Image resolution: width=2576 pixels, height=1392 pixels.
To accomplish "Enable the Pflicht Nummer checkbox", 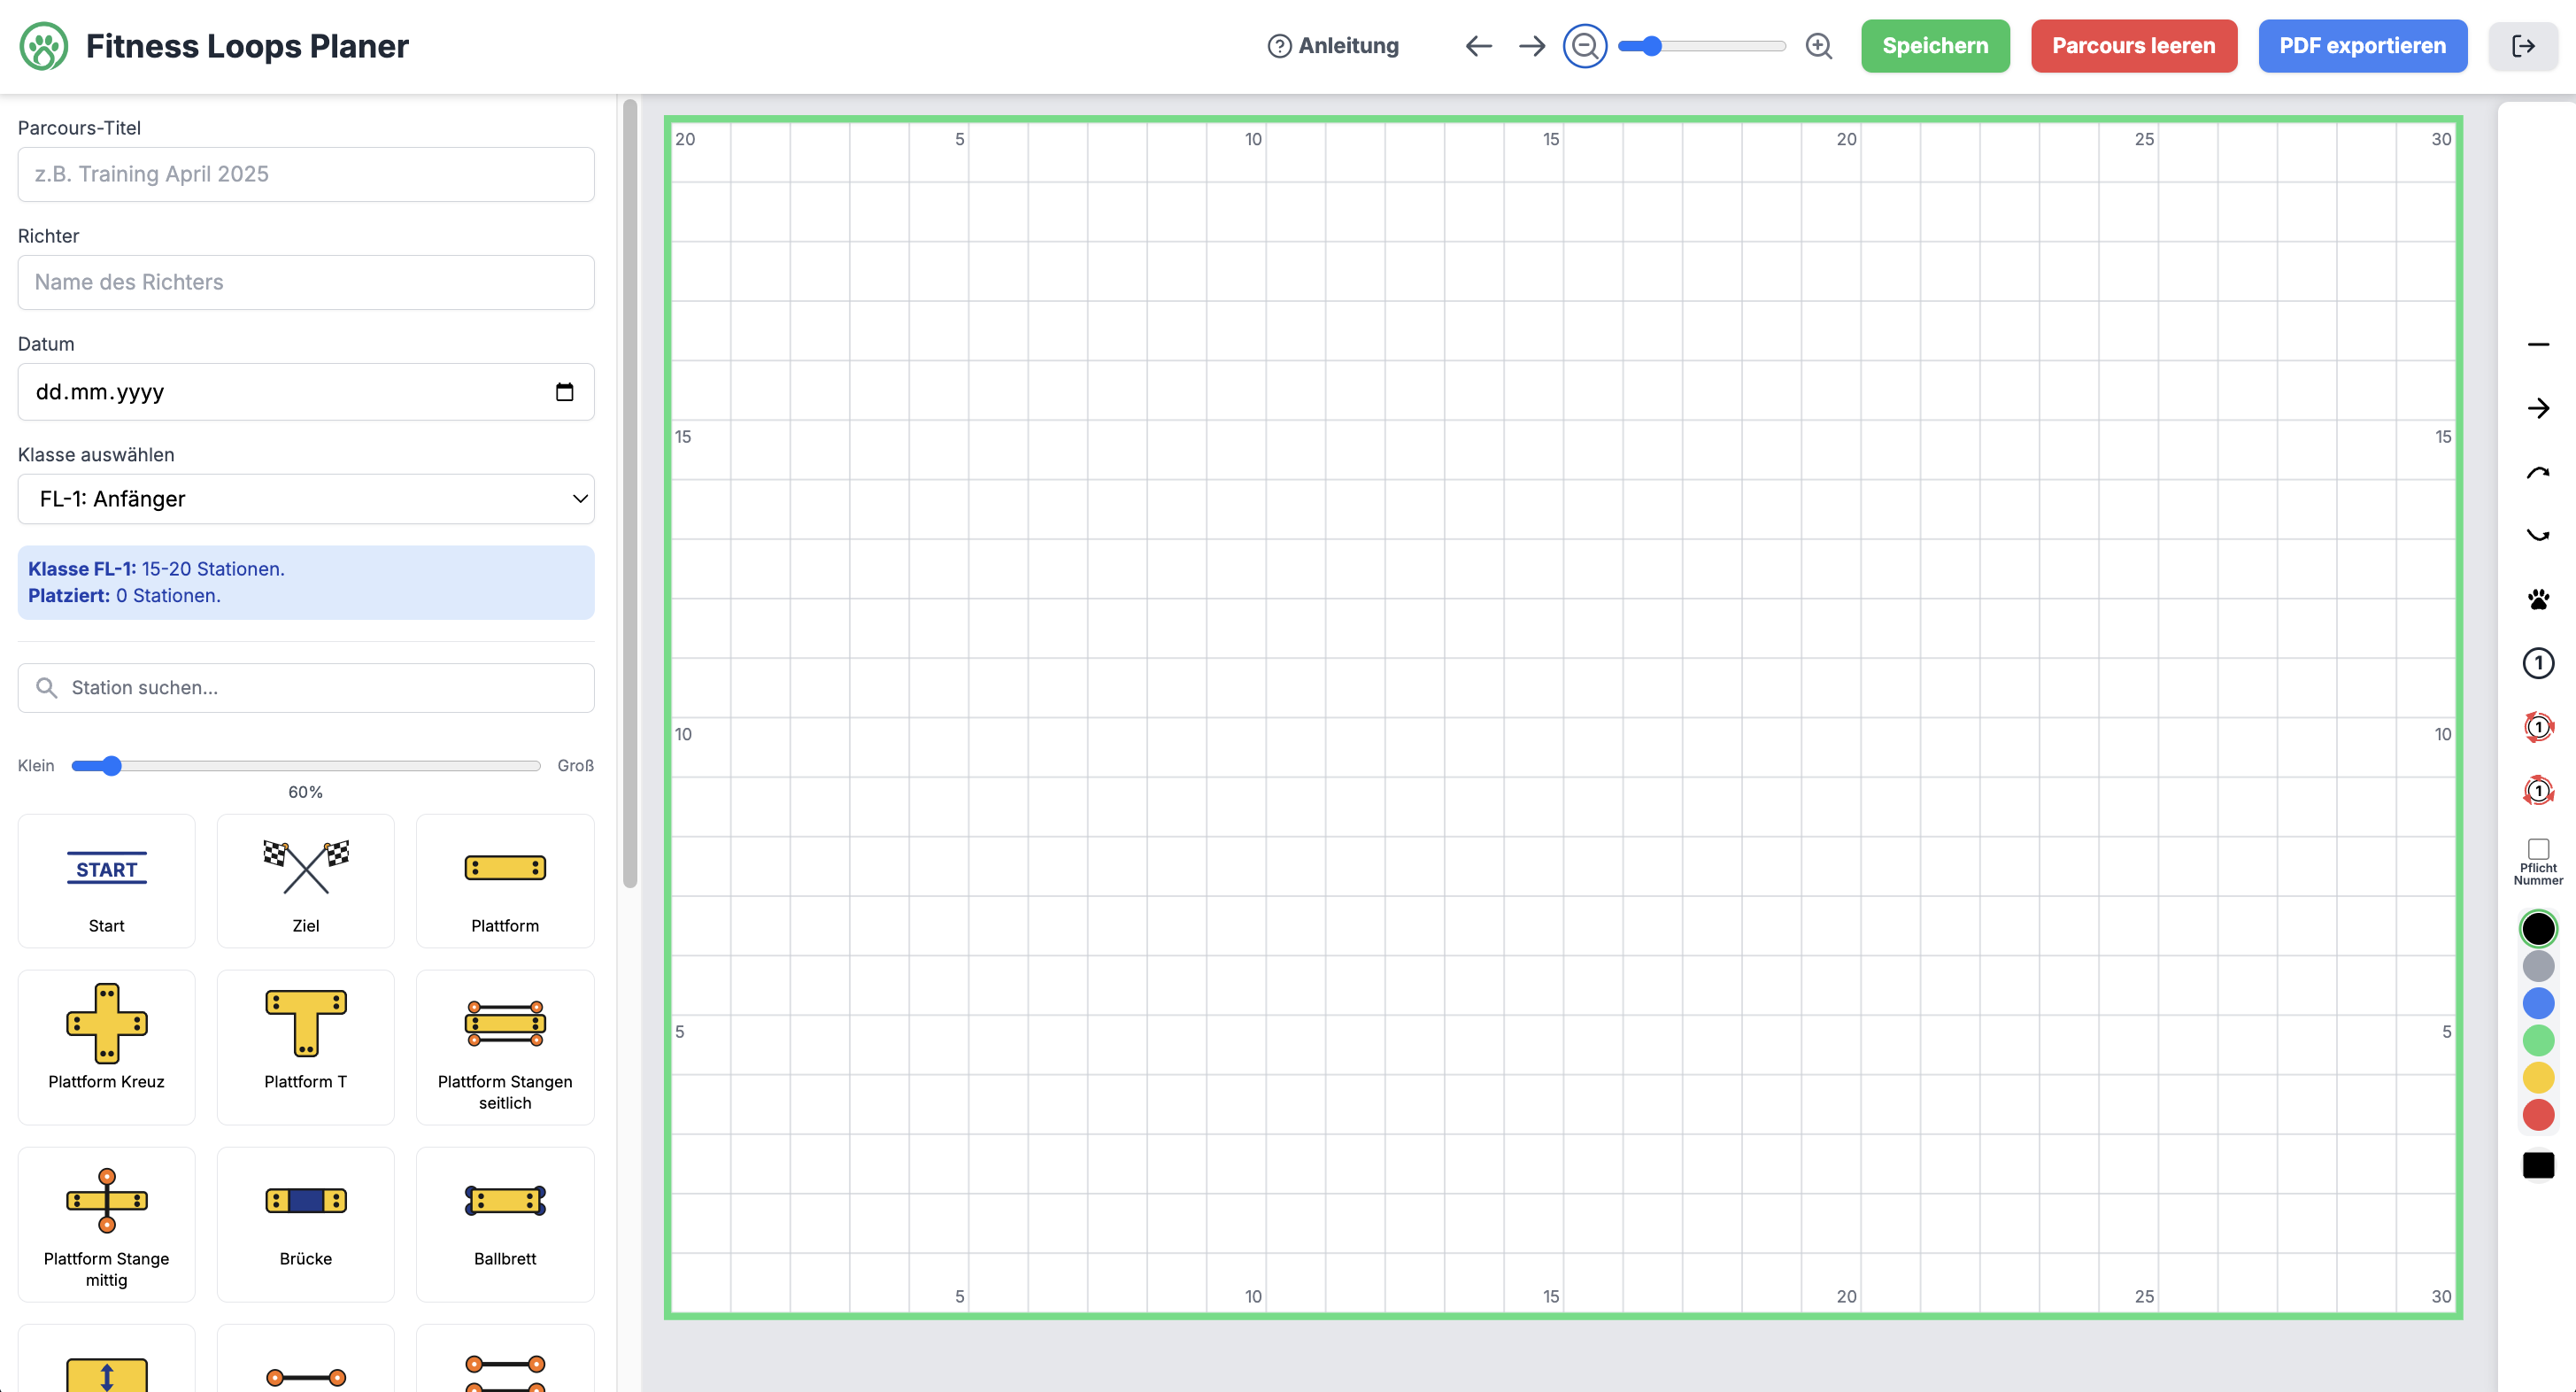I will (x=2538, y=849).
